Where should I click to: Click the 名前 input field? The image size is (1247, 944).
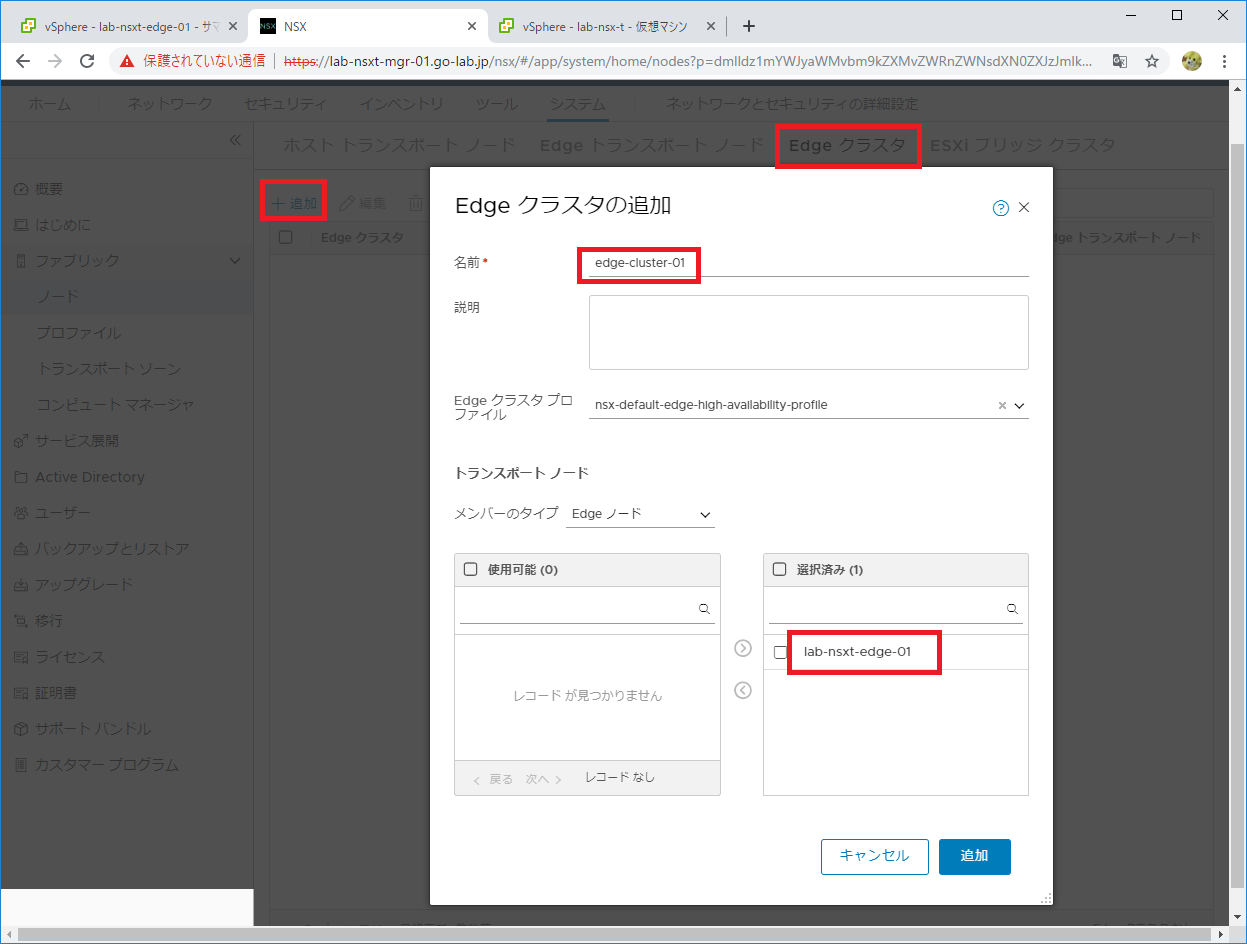coord(808,262)
